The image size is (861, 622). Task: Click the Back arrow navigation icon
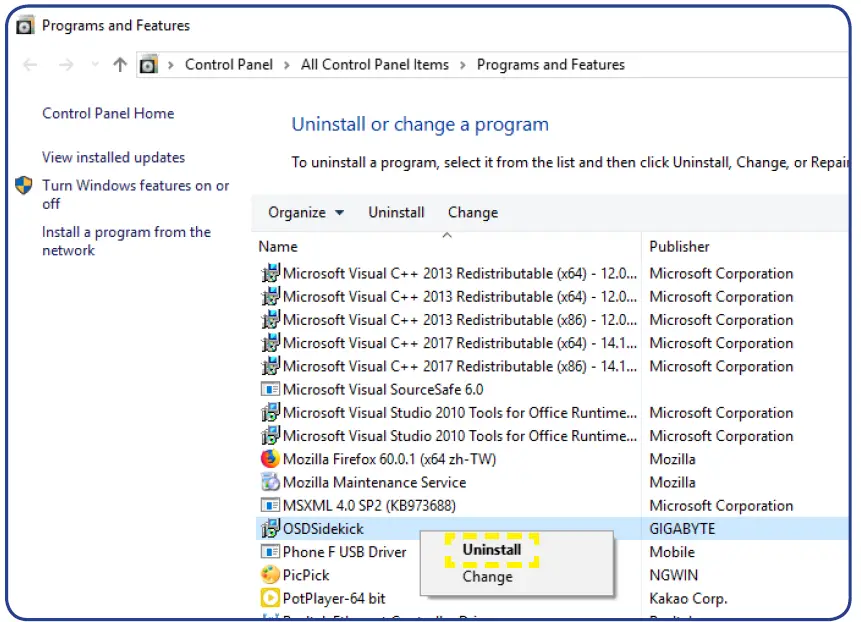tap(31, 65)
